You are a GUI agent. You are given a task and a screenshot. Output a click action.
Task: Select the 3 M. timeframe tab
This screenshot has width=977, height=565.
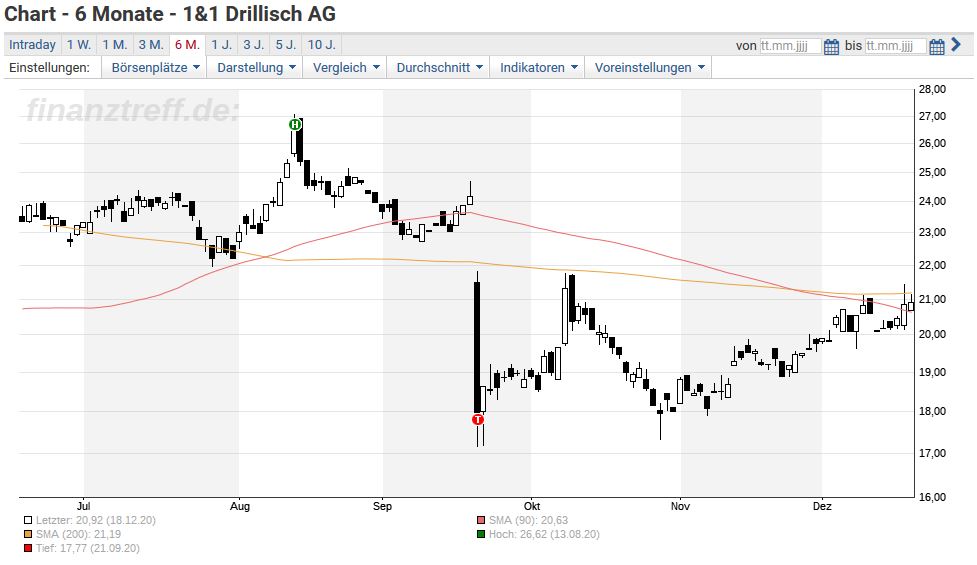pyautogui.click(x=151, y=45)
